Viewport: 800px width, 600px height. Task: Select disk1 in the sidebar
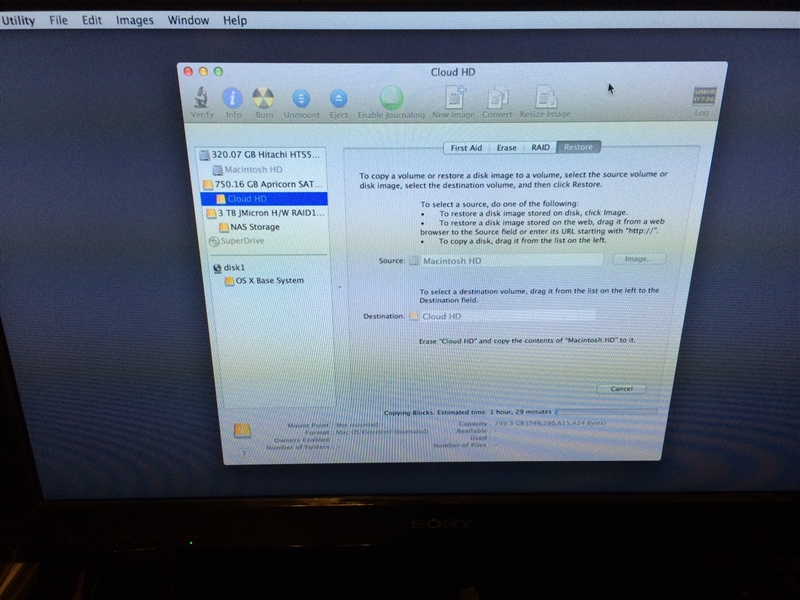(x=229, y=267)
